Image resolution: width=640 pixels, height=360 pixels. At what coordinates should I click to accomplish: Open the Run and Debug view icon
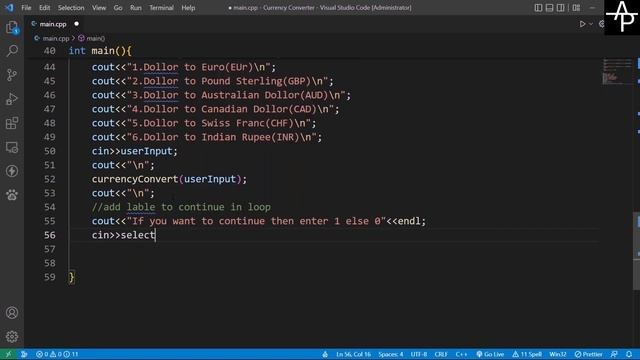pos(12,99)
